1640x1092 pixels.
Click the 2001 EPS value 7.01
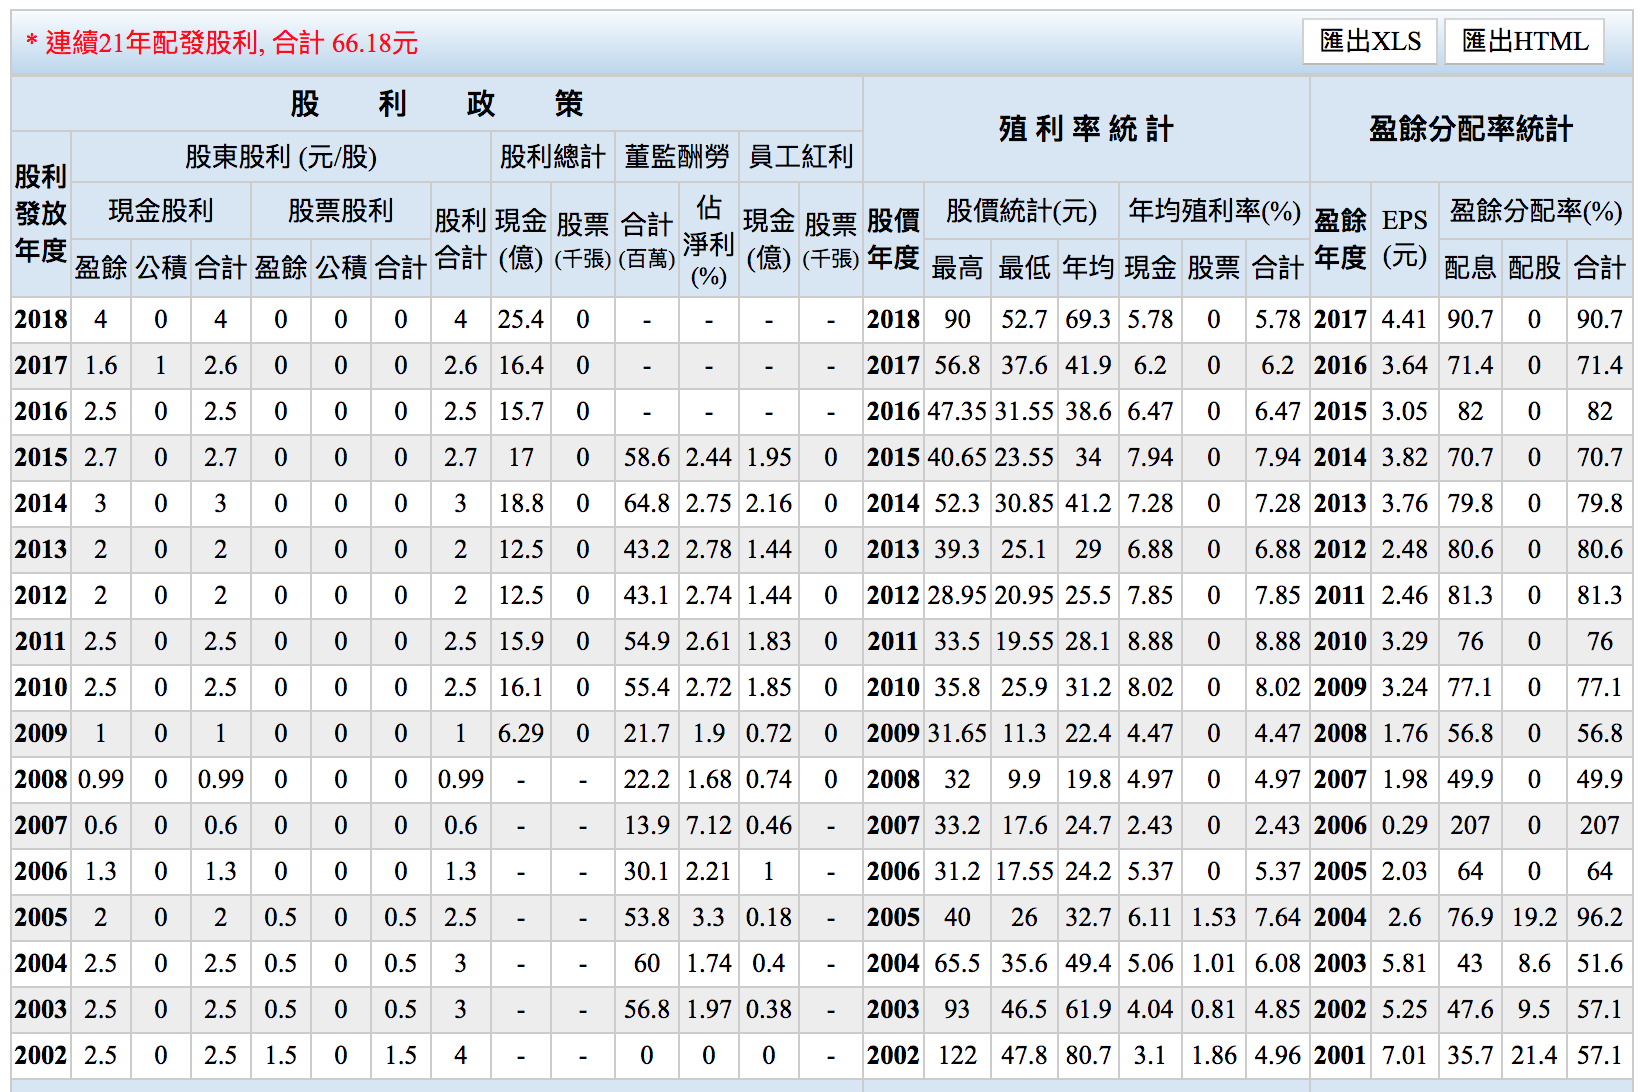click(1404, 1056)
